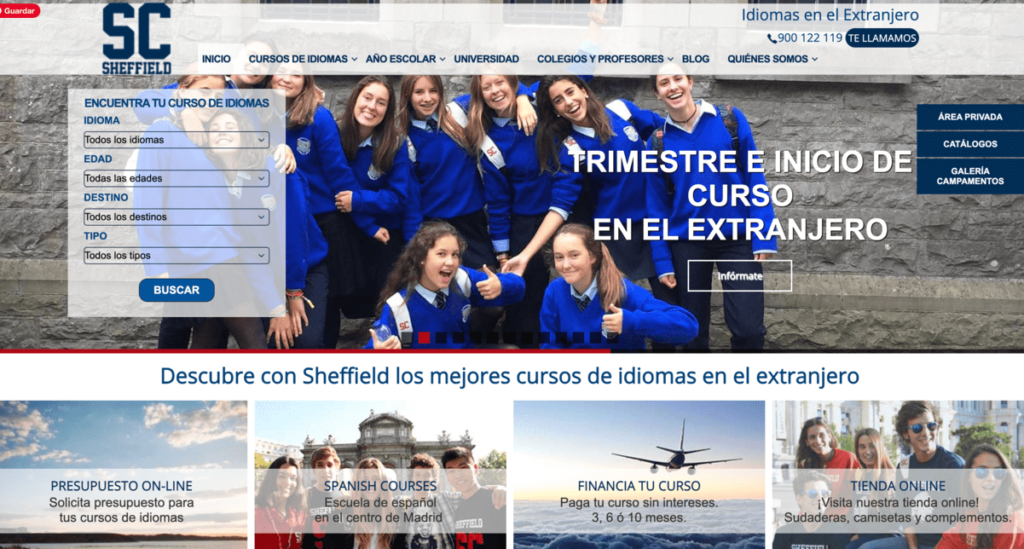Open the Todos los destinos dropdown
This screenshot has height=549, width=1024.
pos(176,217)
